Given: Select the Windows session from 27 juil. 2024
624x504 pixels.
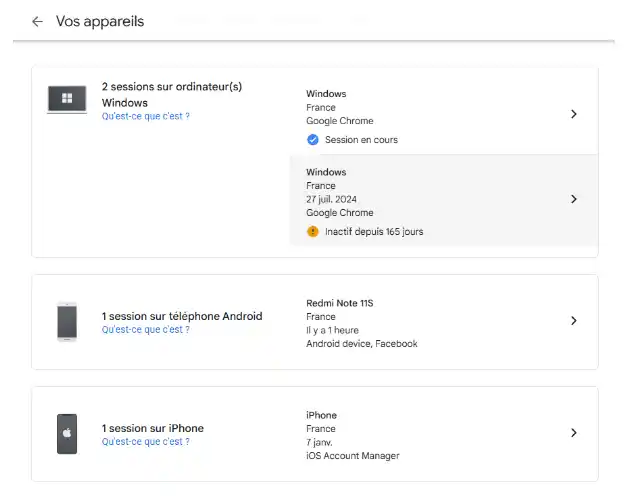Looking at the screenshot, I should (444, 201).
